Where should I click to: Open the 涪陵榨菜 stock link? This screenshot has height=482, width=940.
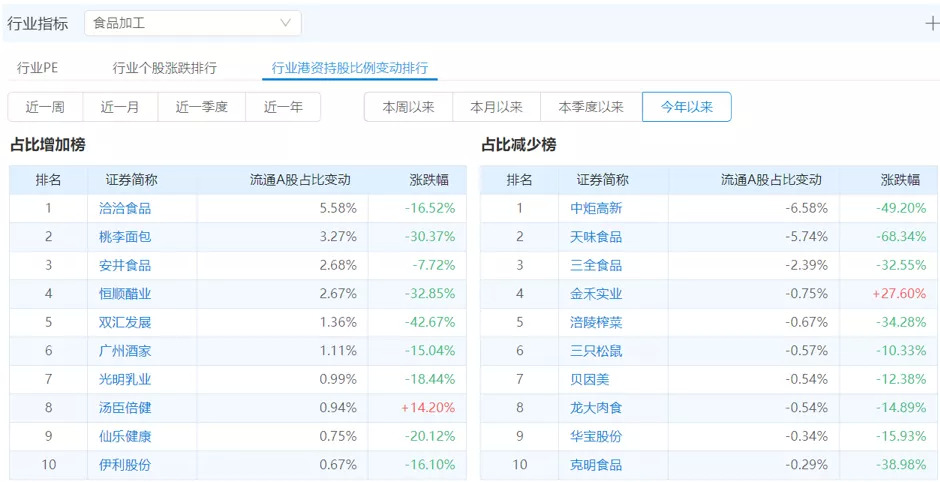pos(596,323)
